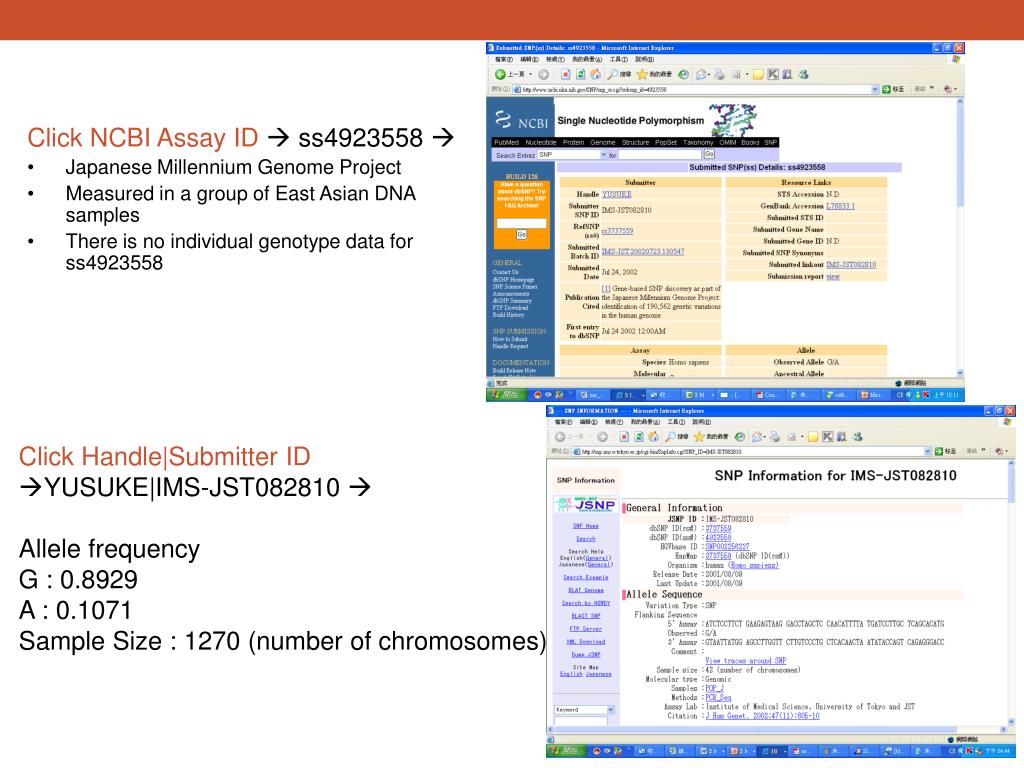Click Messenger icon in NCBI browser toolbar
Image resolution: width=1024 pixels, height=768 pixels.
click(x=803, y=74)
